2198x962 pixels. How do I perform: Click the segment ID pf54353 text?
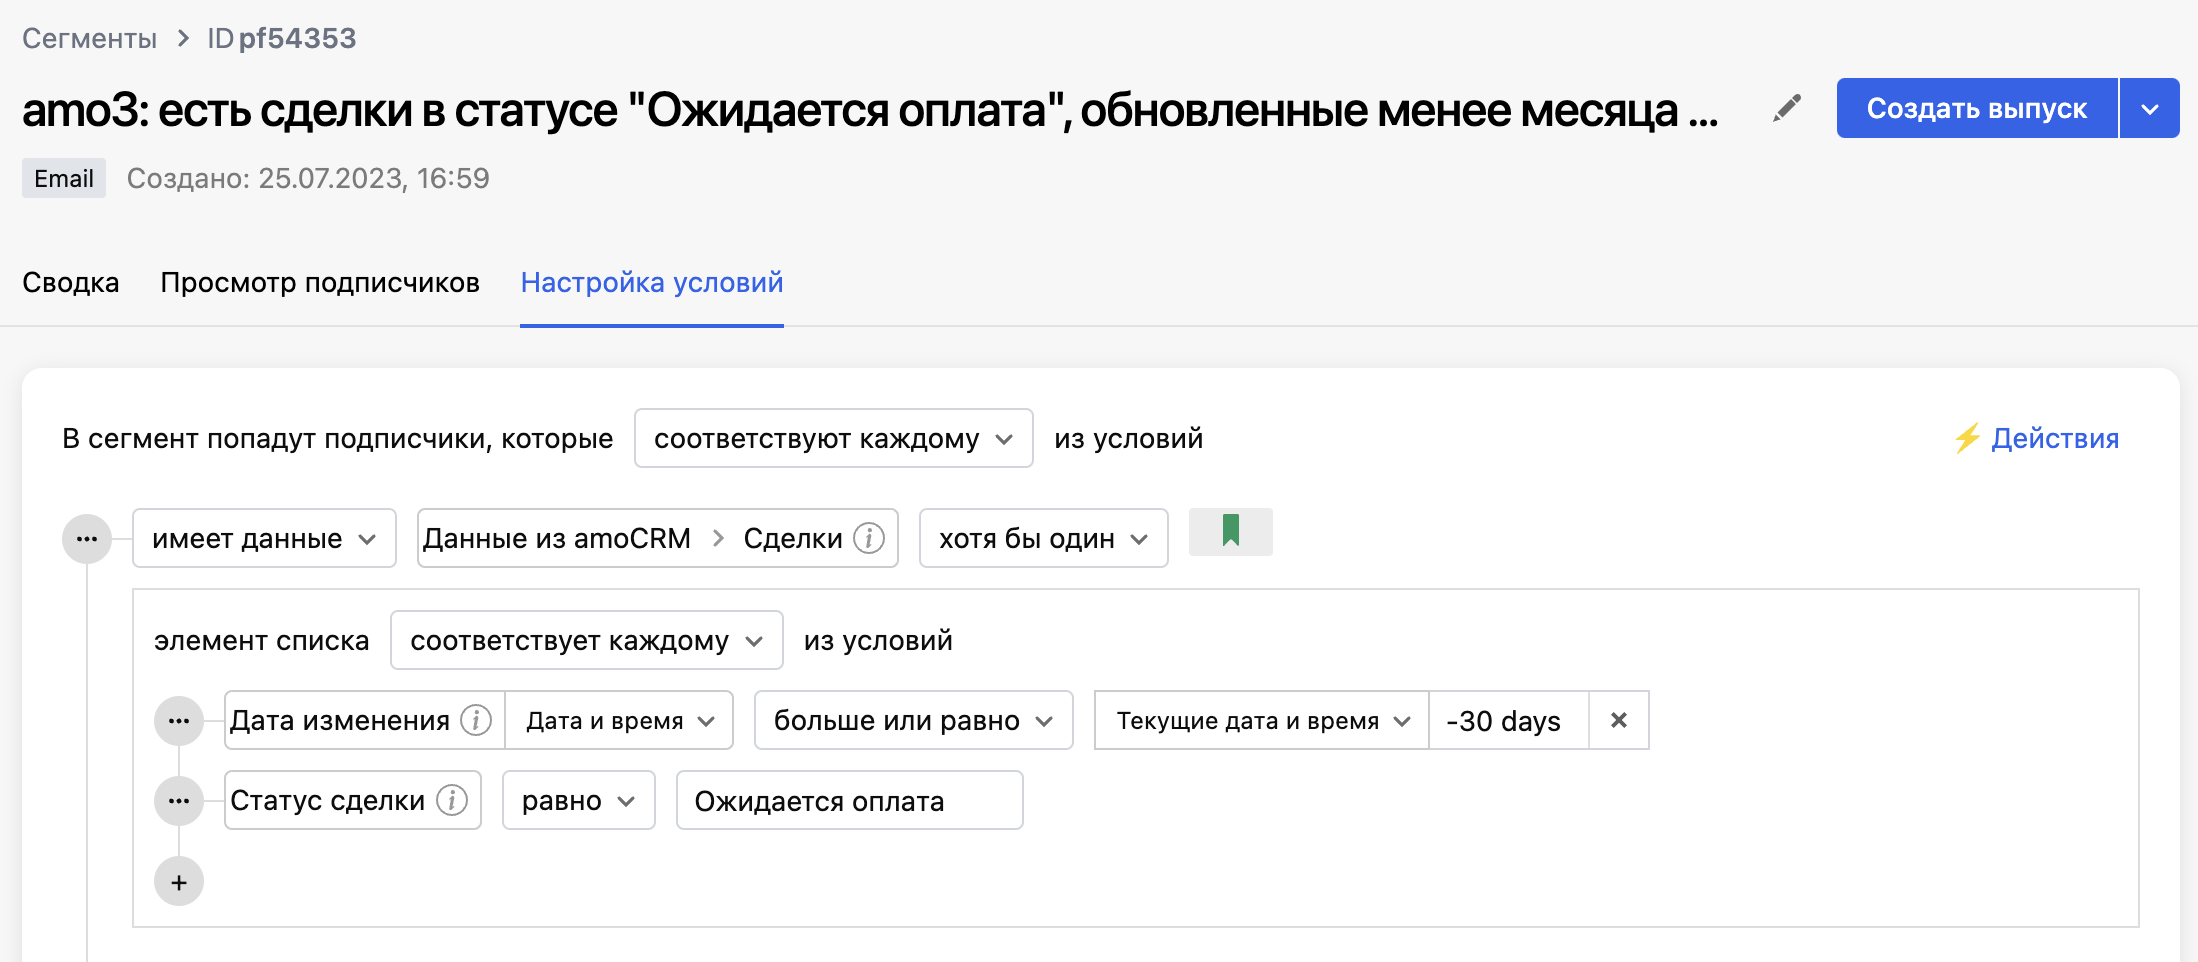[282, 38]
